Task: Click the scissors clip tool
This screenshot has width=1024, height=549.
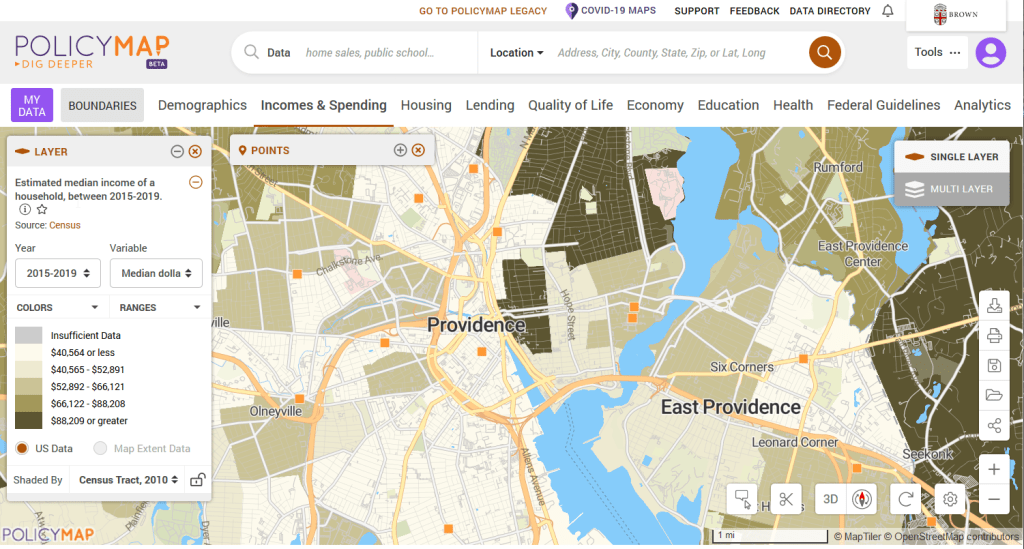Action: point(786,499)
